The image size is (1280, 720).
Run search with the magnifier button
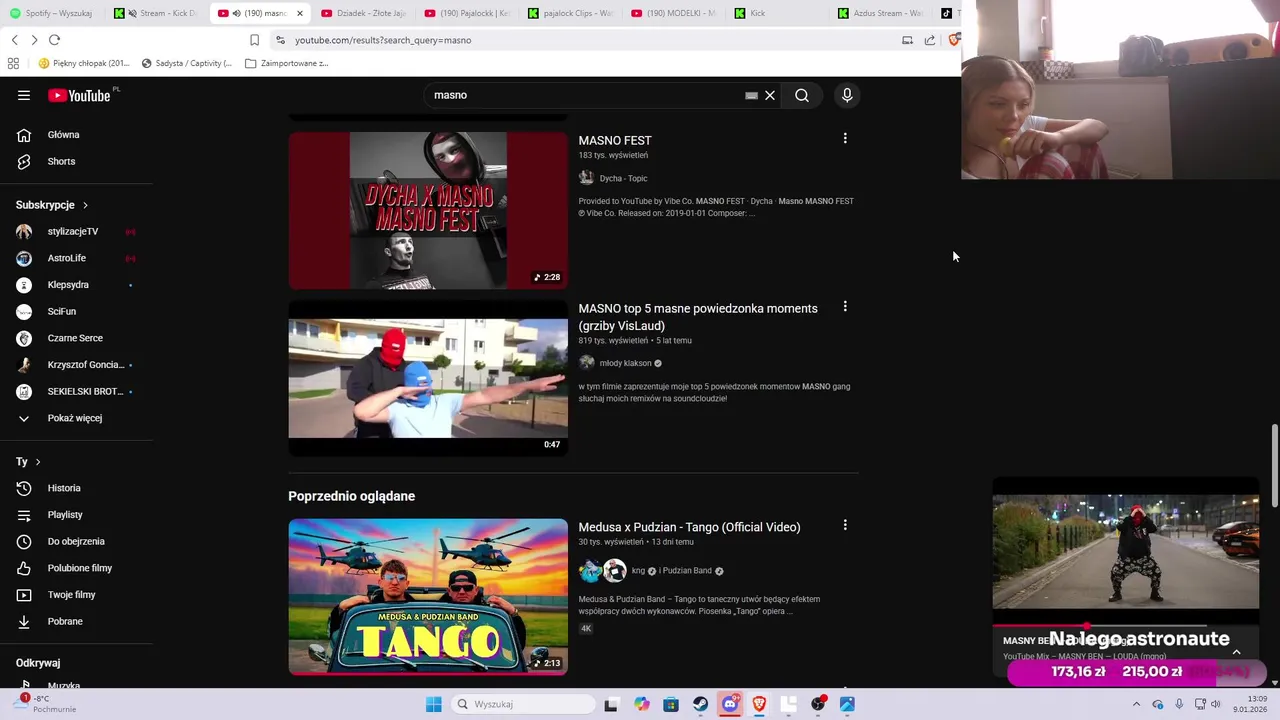coord(802,95)
